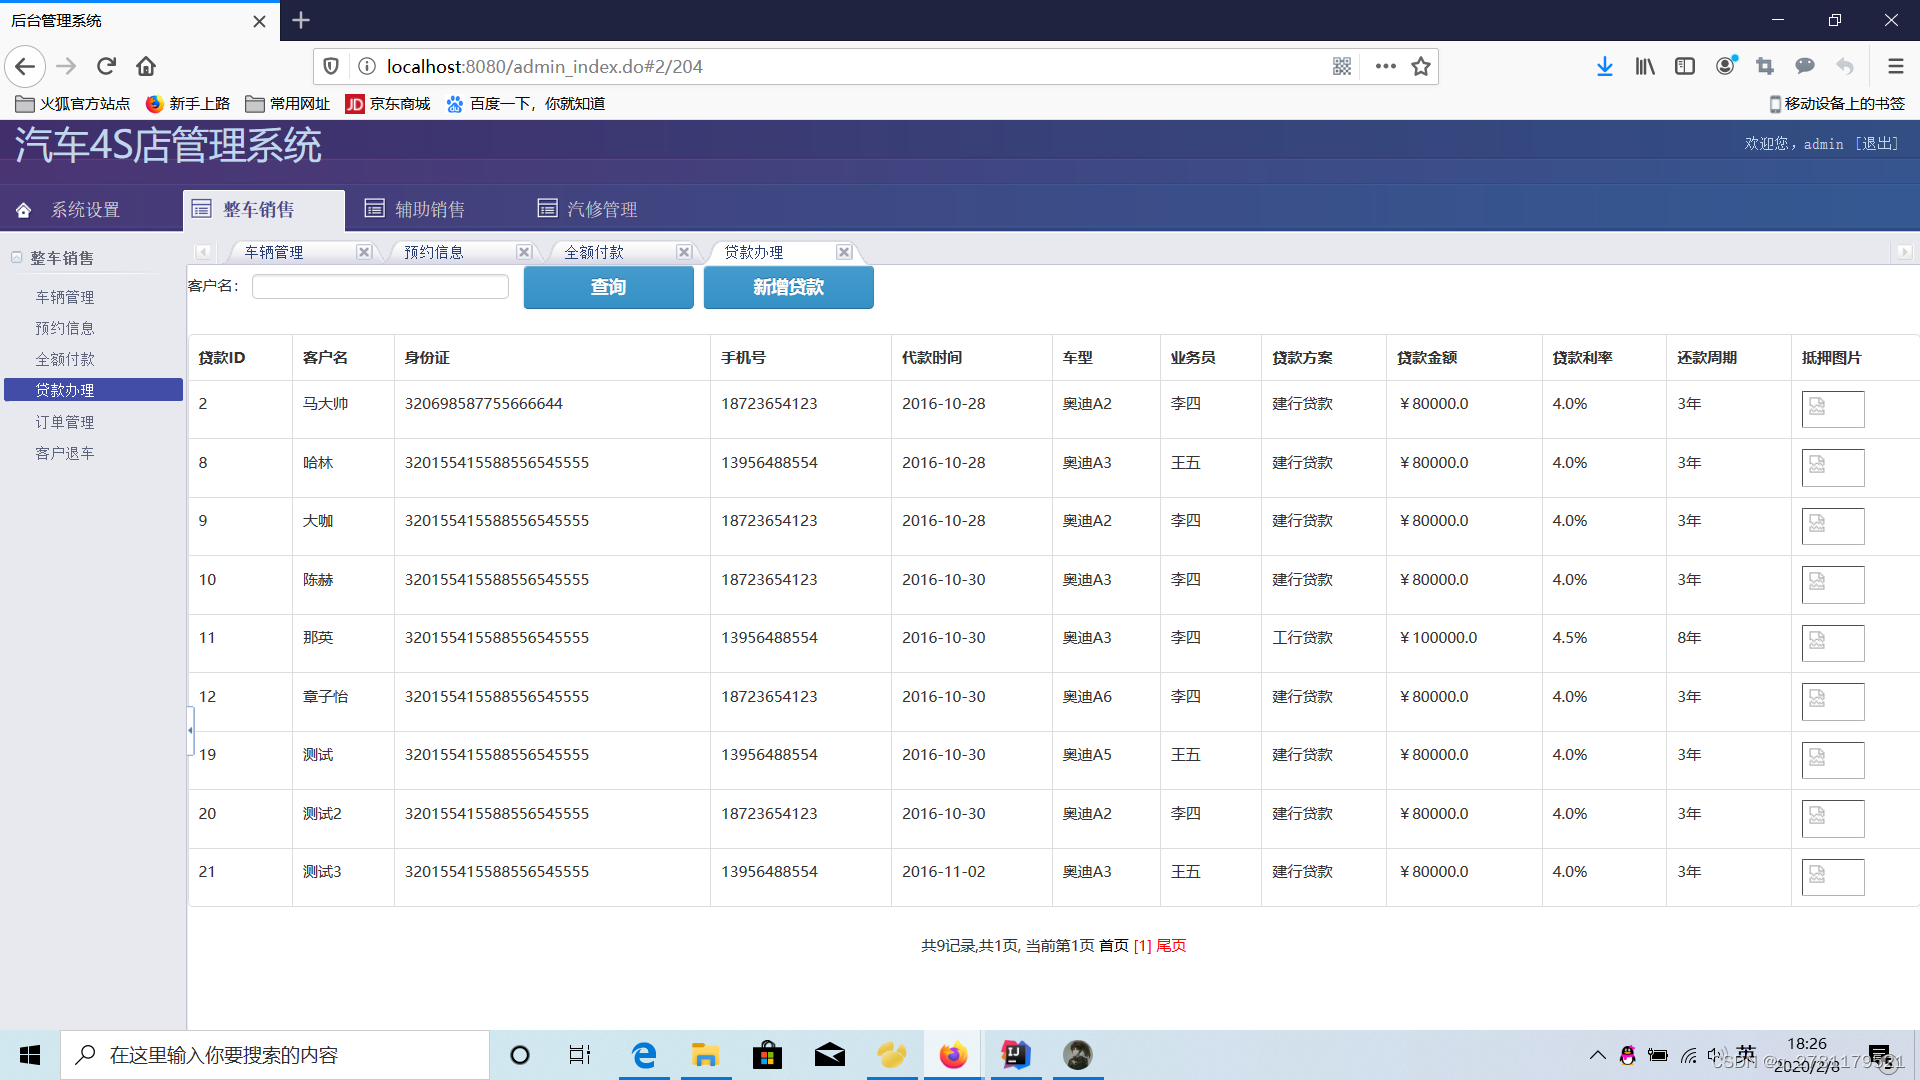Open the Windows Start menu
Image resolution: width=1920 pixels, height=1080 pixels.
(30, 1055)
